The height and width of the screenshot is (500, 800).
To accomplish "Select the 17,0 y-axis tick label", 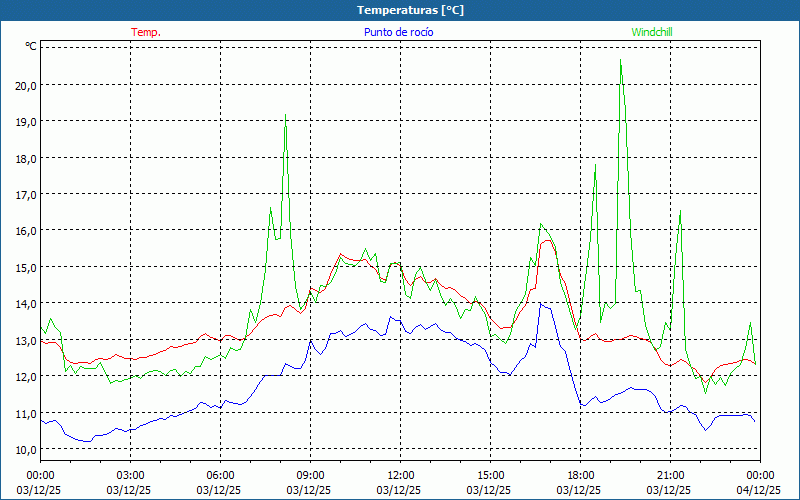I will pos(26,194).
